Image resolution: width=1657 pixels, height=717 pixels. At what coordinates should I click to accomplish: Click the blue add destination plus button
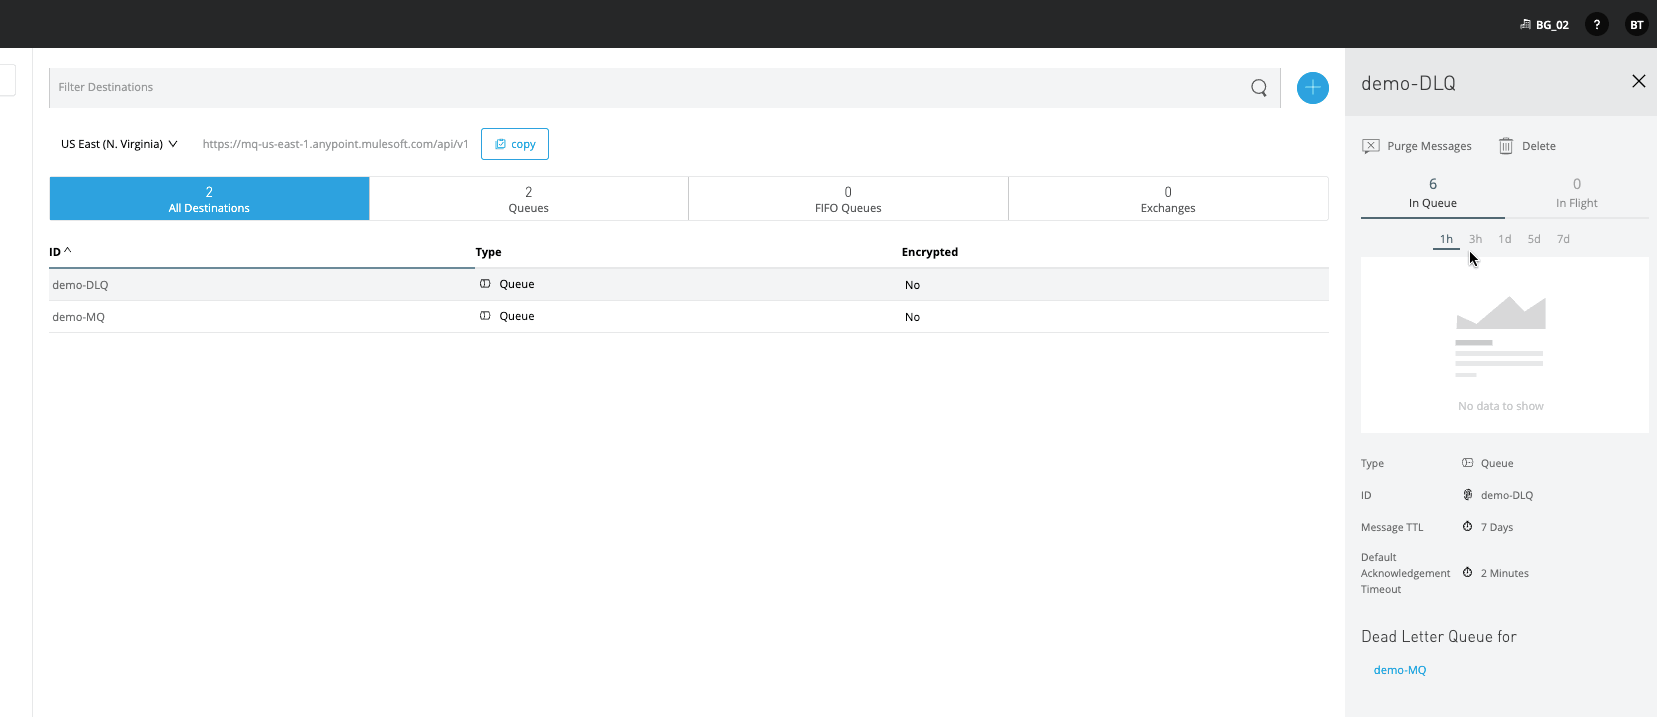(x=1312, y=88)
